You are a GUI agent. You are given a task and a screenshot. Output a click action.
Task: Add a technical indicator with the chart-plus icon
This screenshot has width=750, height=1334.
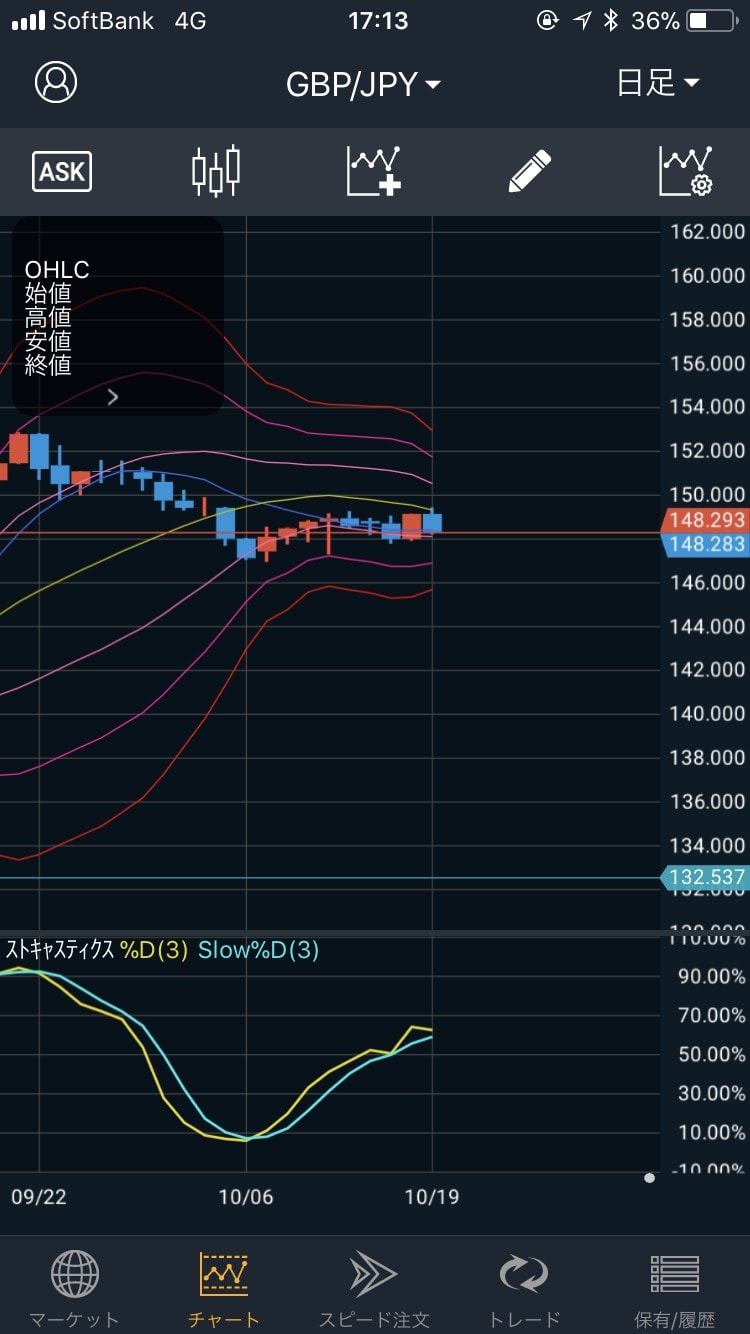tap(374, 171)
